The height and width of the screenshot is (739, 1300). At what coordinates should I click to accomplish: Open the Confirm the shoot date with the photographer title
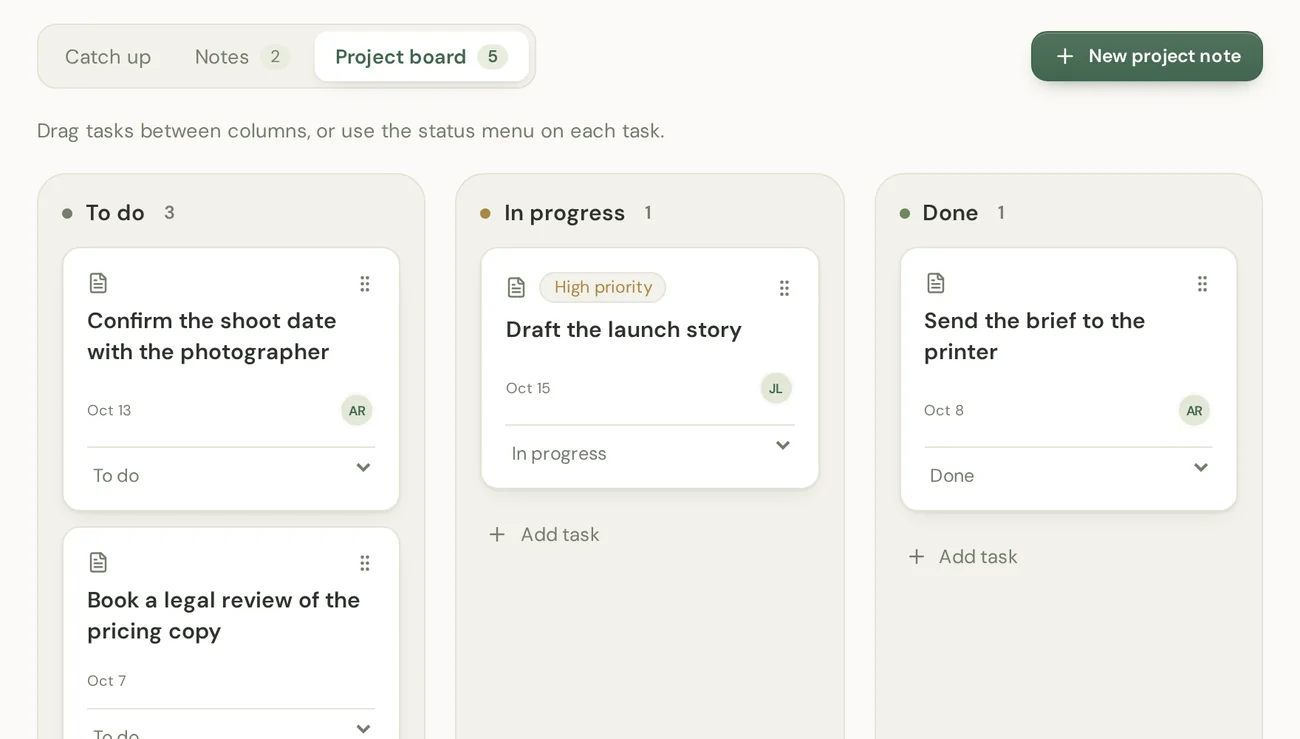[212, 336]
